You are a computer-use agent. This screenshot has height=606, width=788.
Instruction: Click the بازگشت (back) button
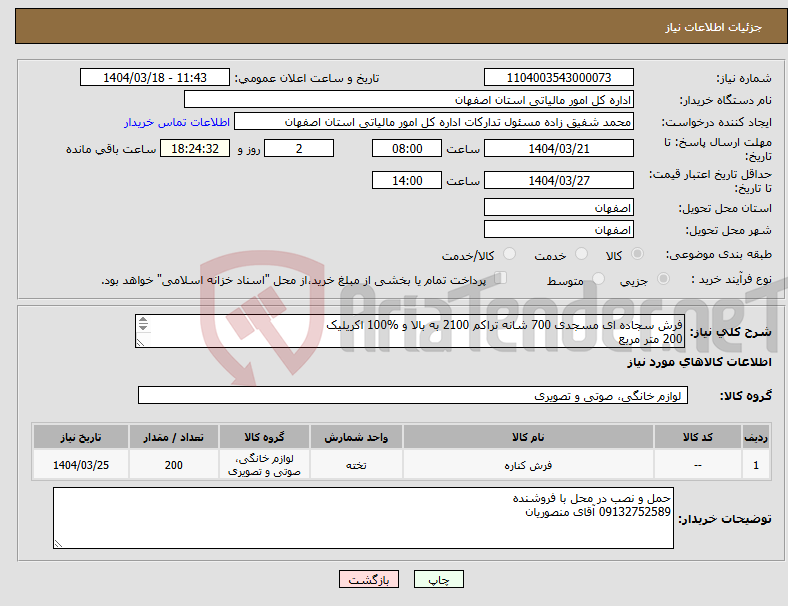coord(369,579)
